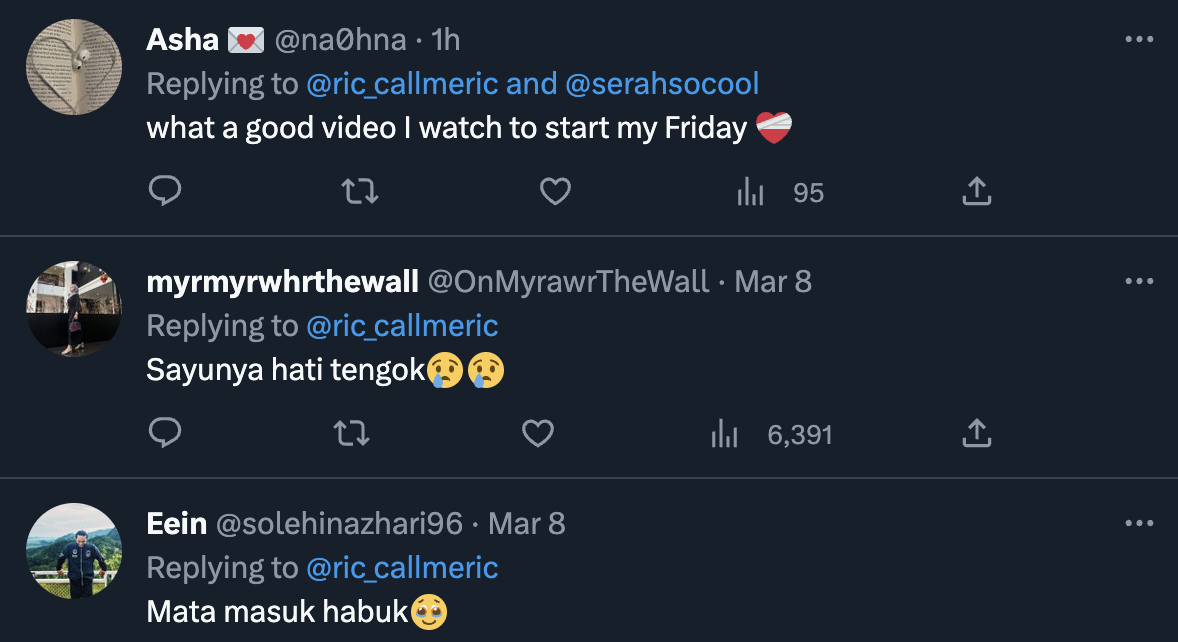Reply to myrmyrwhrthewall's tweet
Image resolution: width=1178 pixels, height=642 pixels.
[x=164, y=433]
